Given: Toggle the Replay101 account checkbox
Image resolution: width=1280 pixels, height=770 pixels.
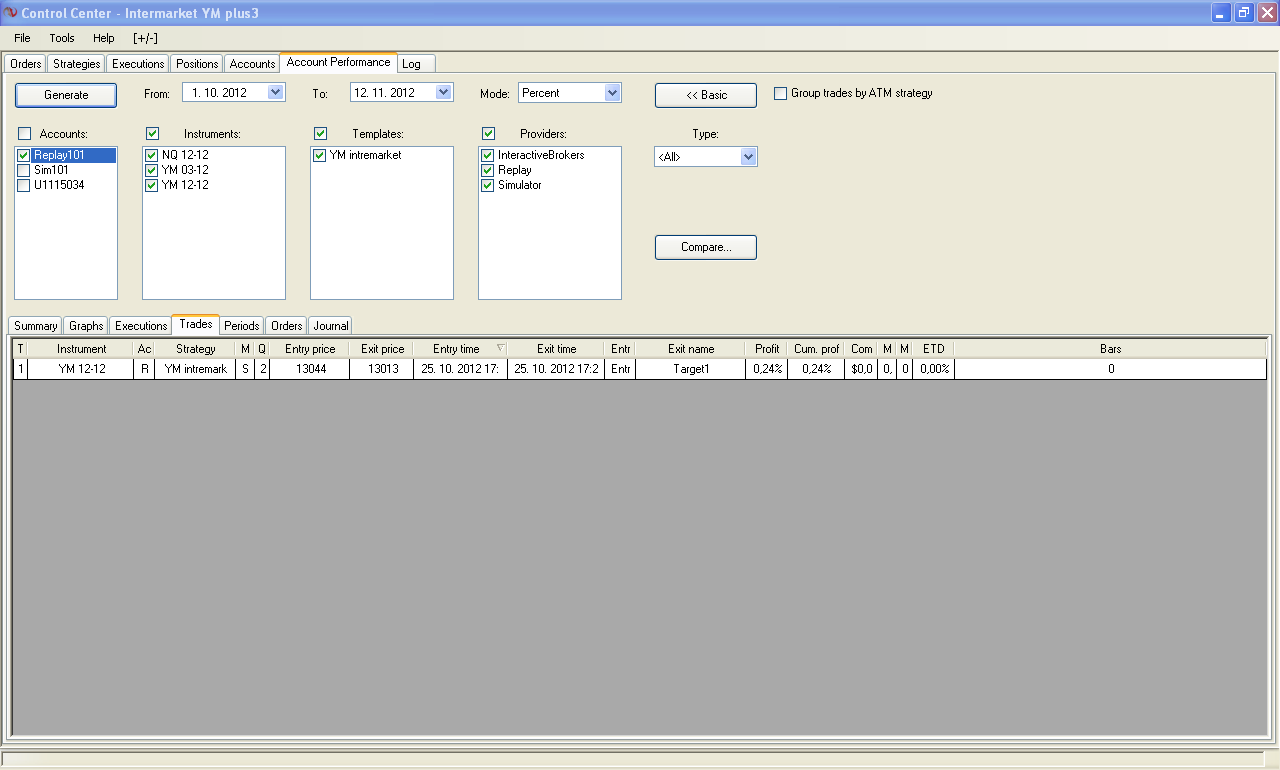Looking at the screenshot, I should click(x=23, y=155).
